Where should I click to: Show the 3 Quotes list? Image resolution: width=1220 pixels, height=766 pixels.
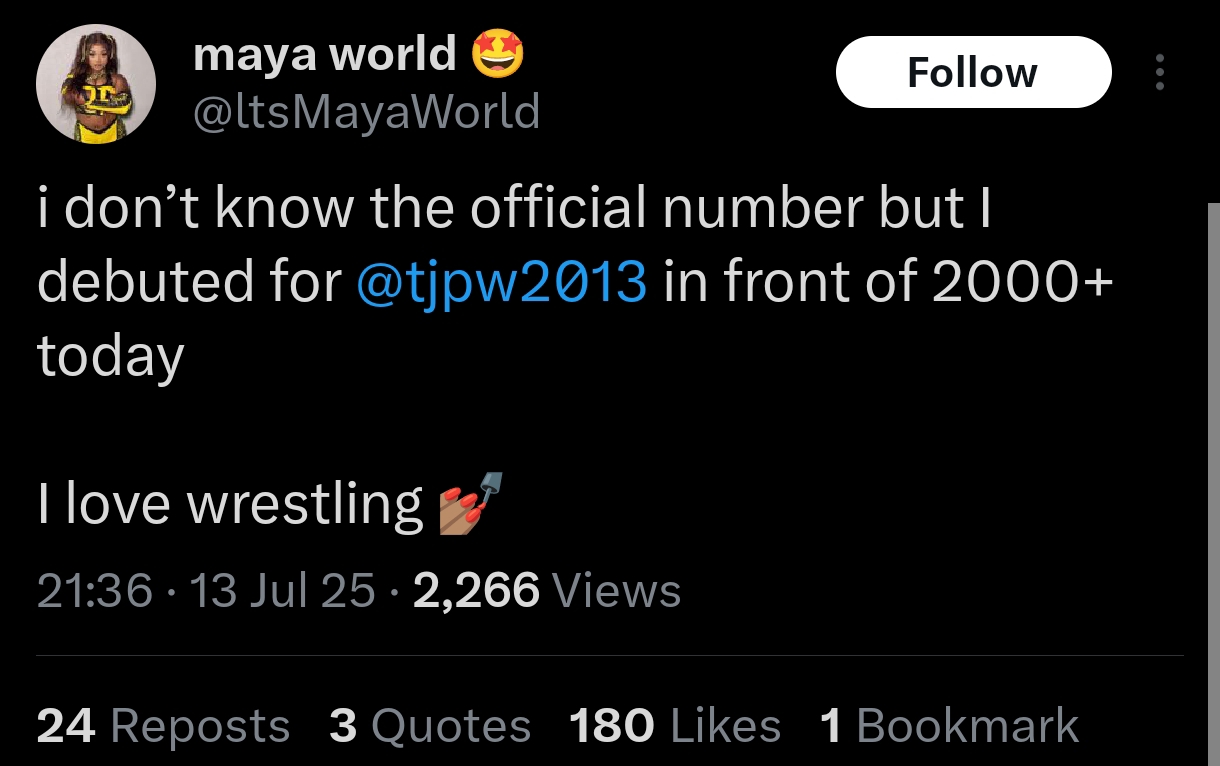tap(430, 726)
